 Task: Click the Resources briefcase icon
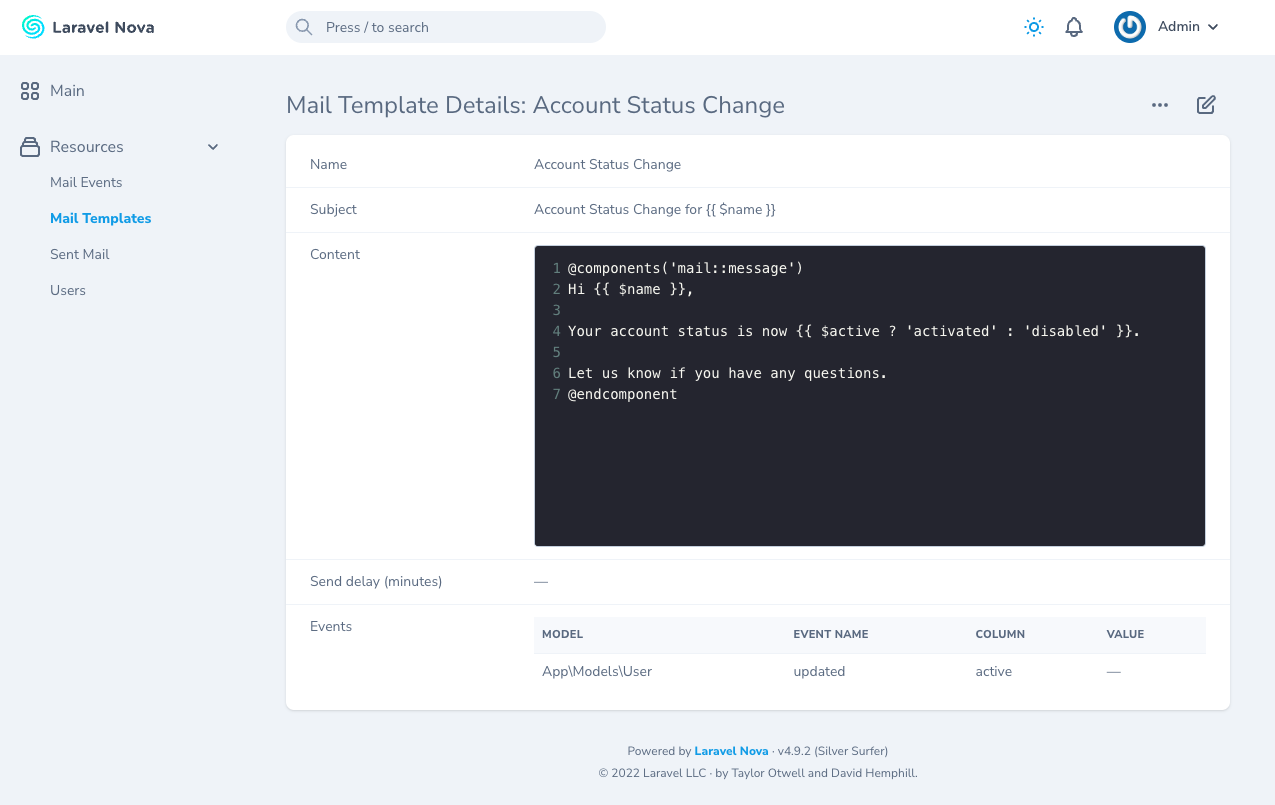30,147
